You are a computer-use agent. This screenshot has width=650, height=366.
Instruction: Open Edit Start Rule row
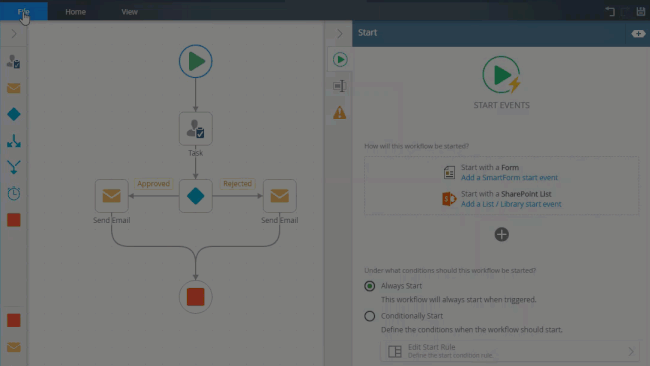509,351
